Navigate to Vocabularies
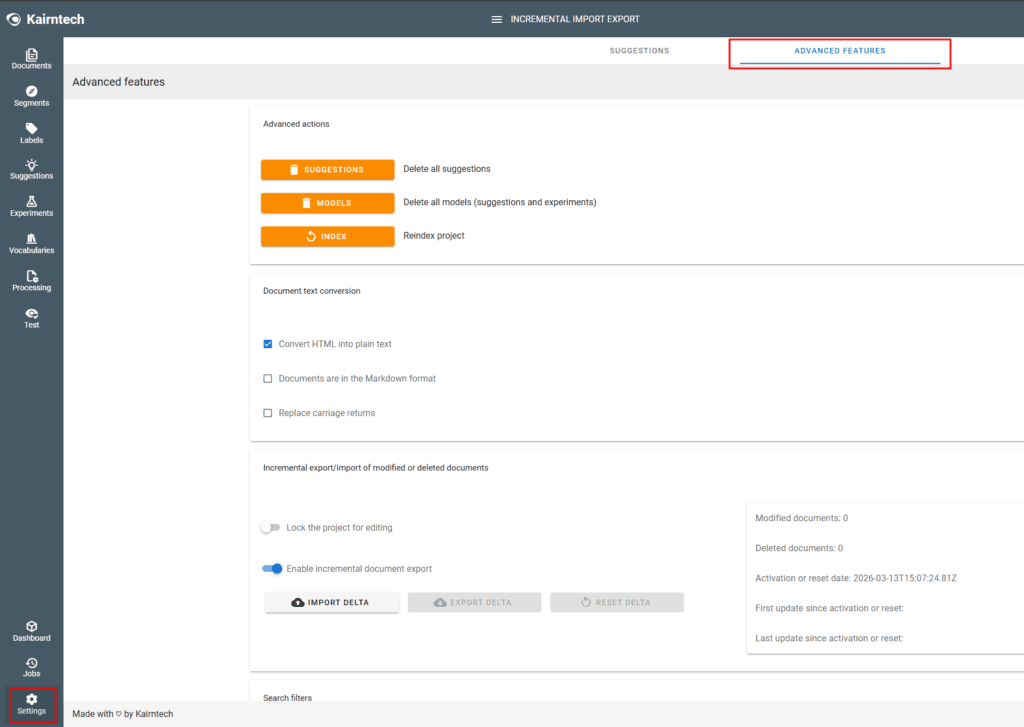 [31, 243]
